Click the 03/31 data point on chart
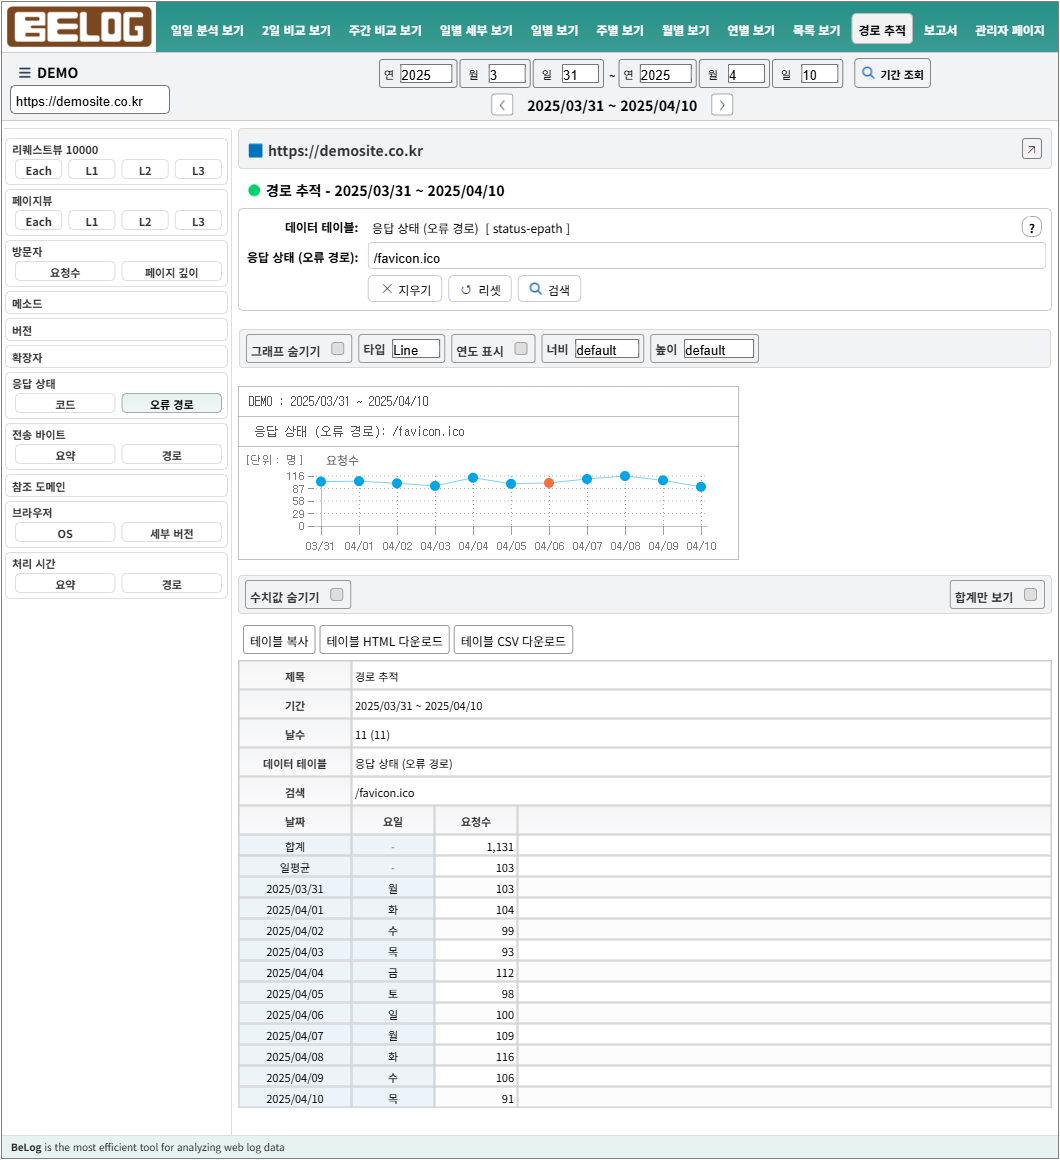This screenshot has height=1160, width=1060. [321, 482]
